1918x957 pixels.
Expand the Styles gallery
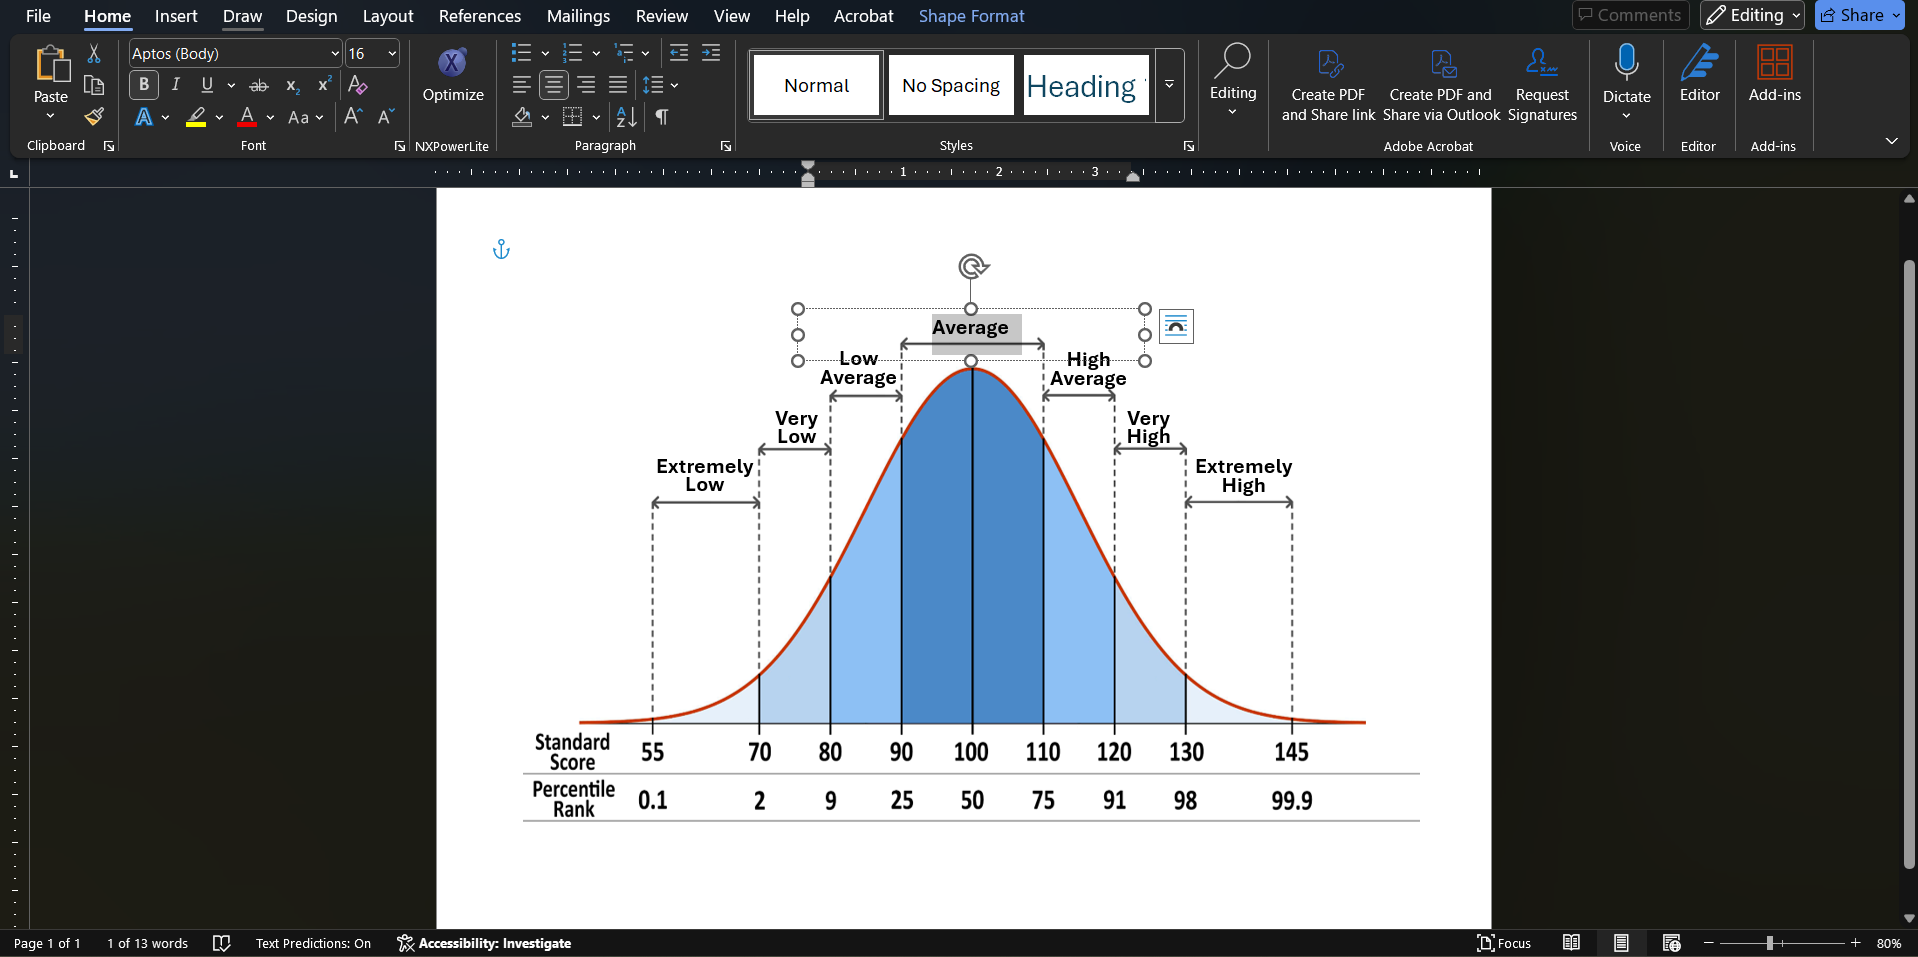point(1169,86)
